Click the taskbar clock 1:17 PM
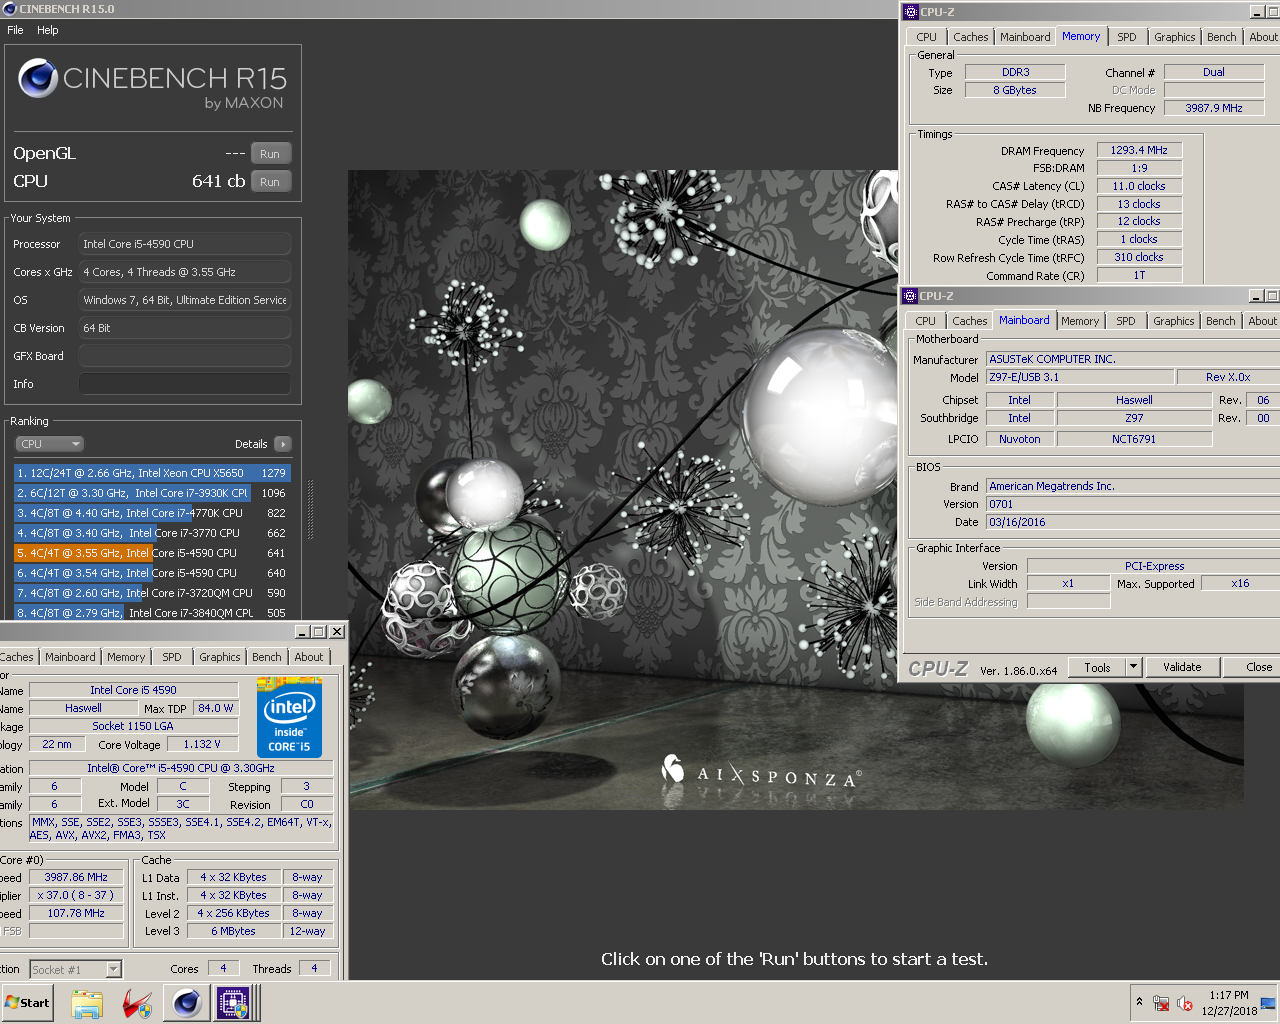Image resolution: width=1280 pixels, height=1024 pixels. 1228,995
